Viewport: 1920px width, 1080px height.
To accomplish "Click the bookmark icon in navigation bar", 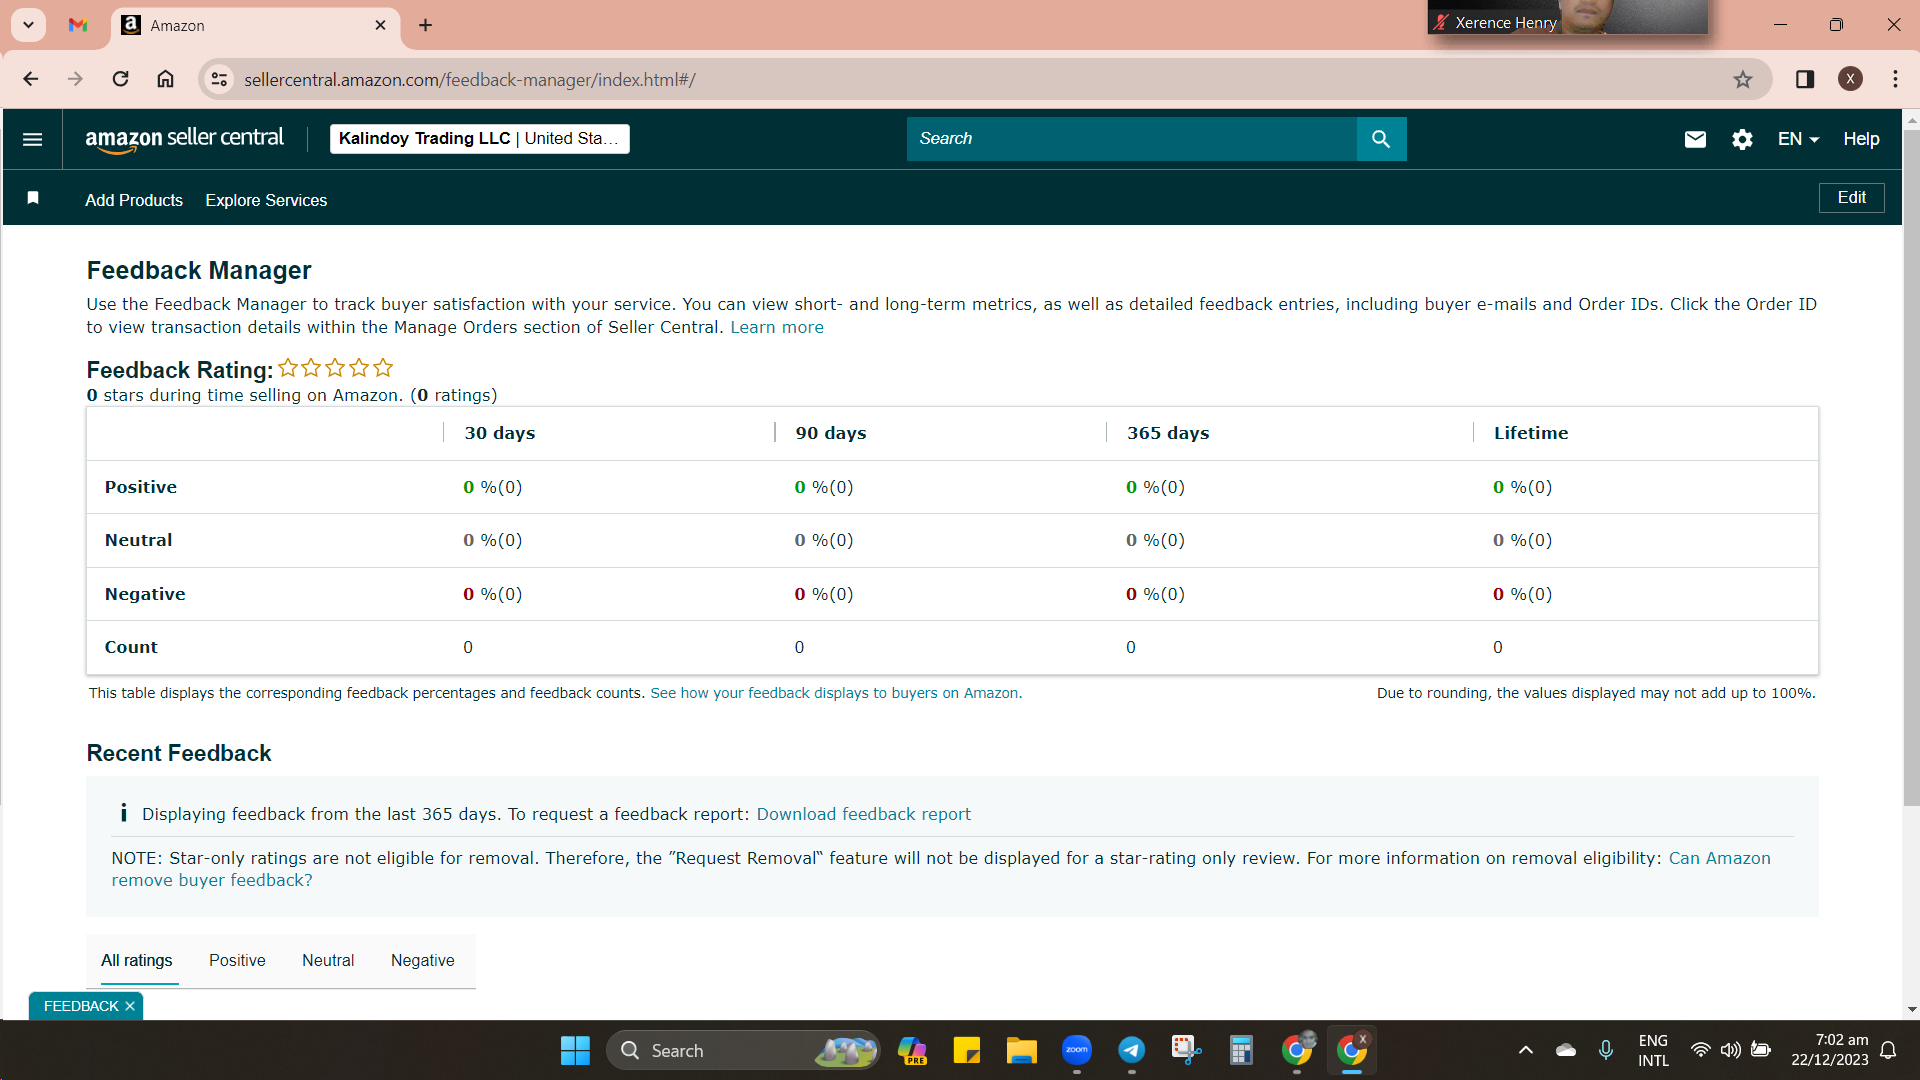I will point(33,198).
